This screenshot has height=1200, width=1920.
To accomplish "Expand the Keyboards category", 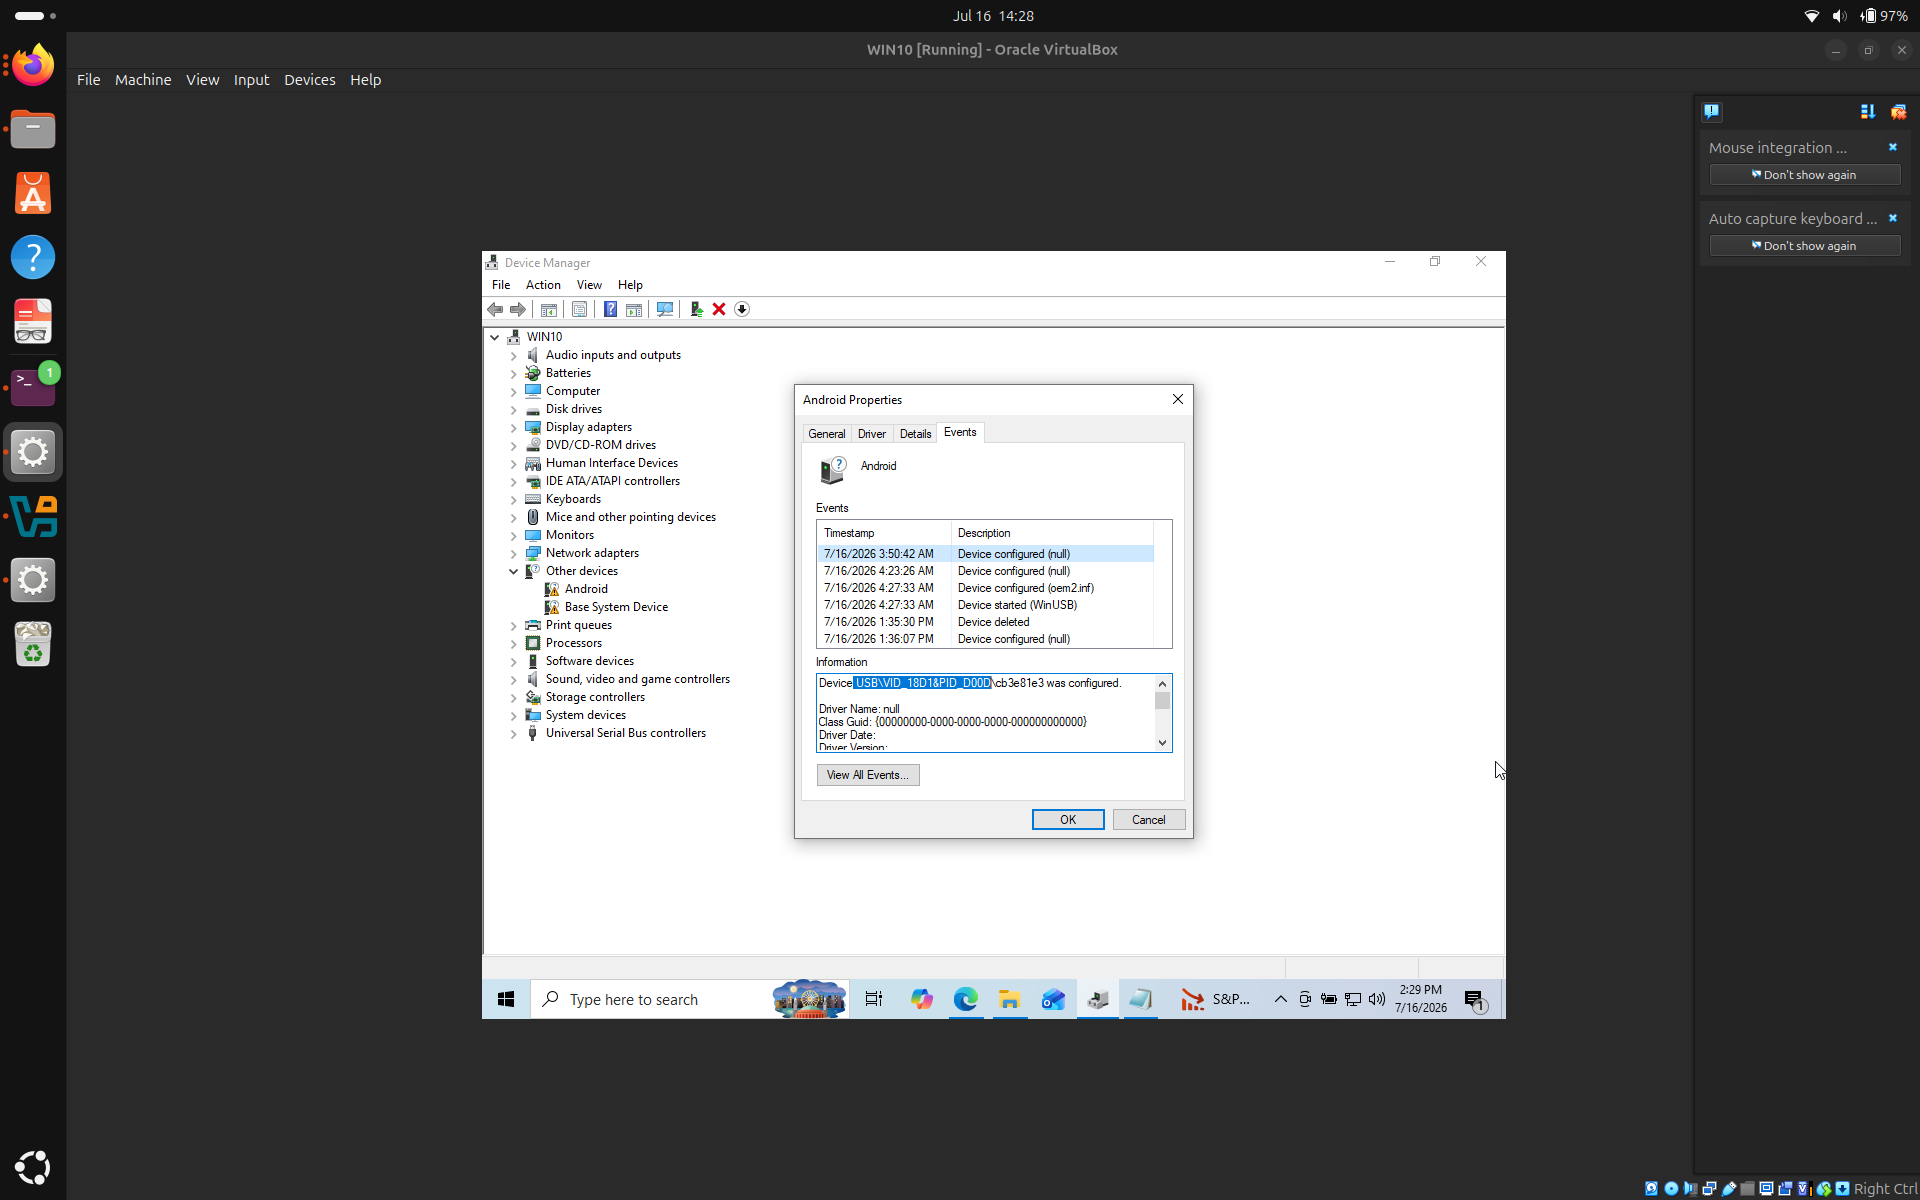I will 514,500.
